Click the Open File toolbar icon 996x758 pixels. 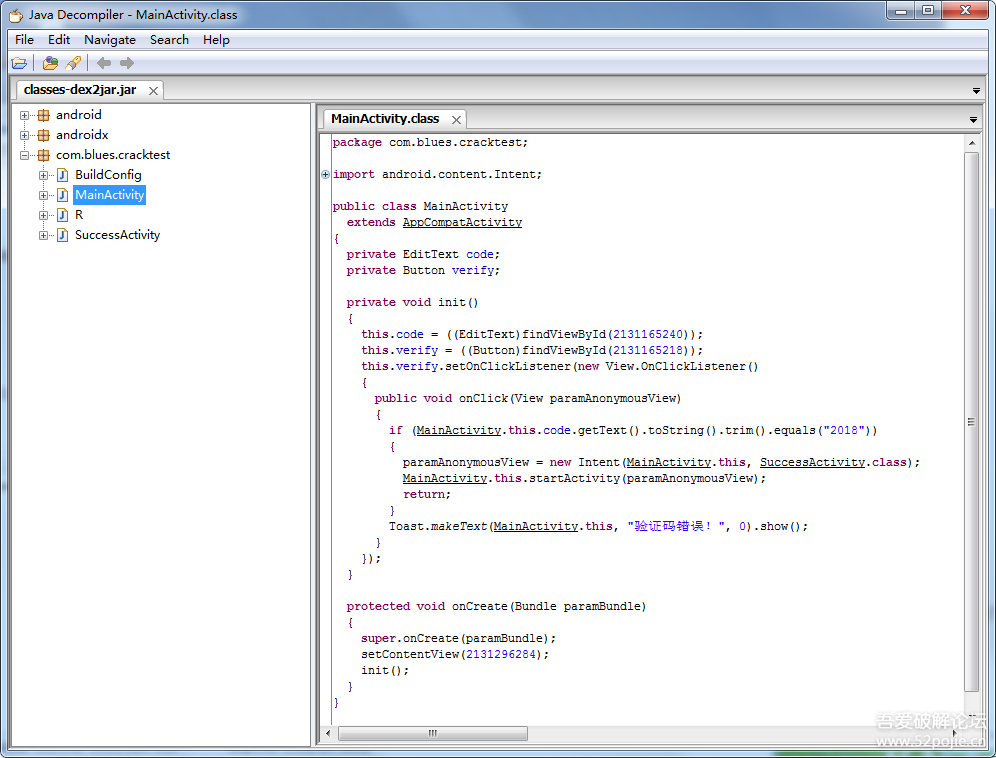click(x=19, y=63)
